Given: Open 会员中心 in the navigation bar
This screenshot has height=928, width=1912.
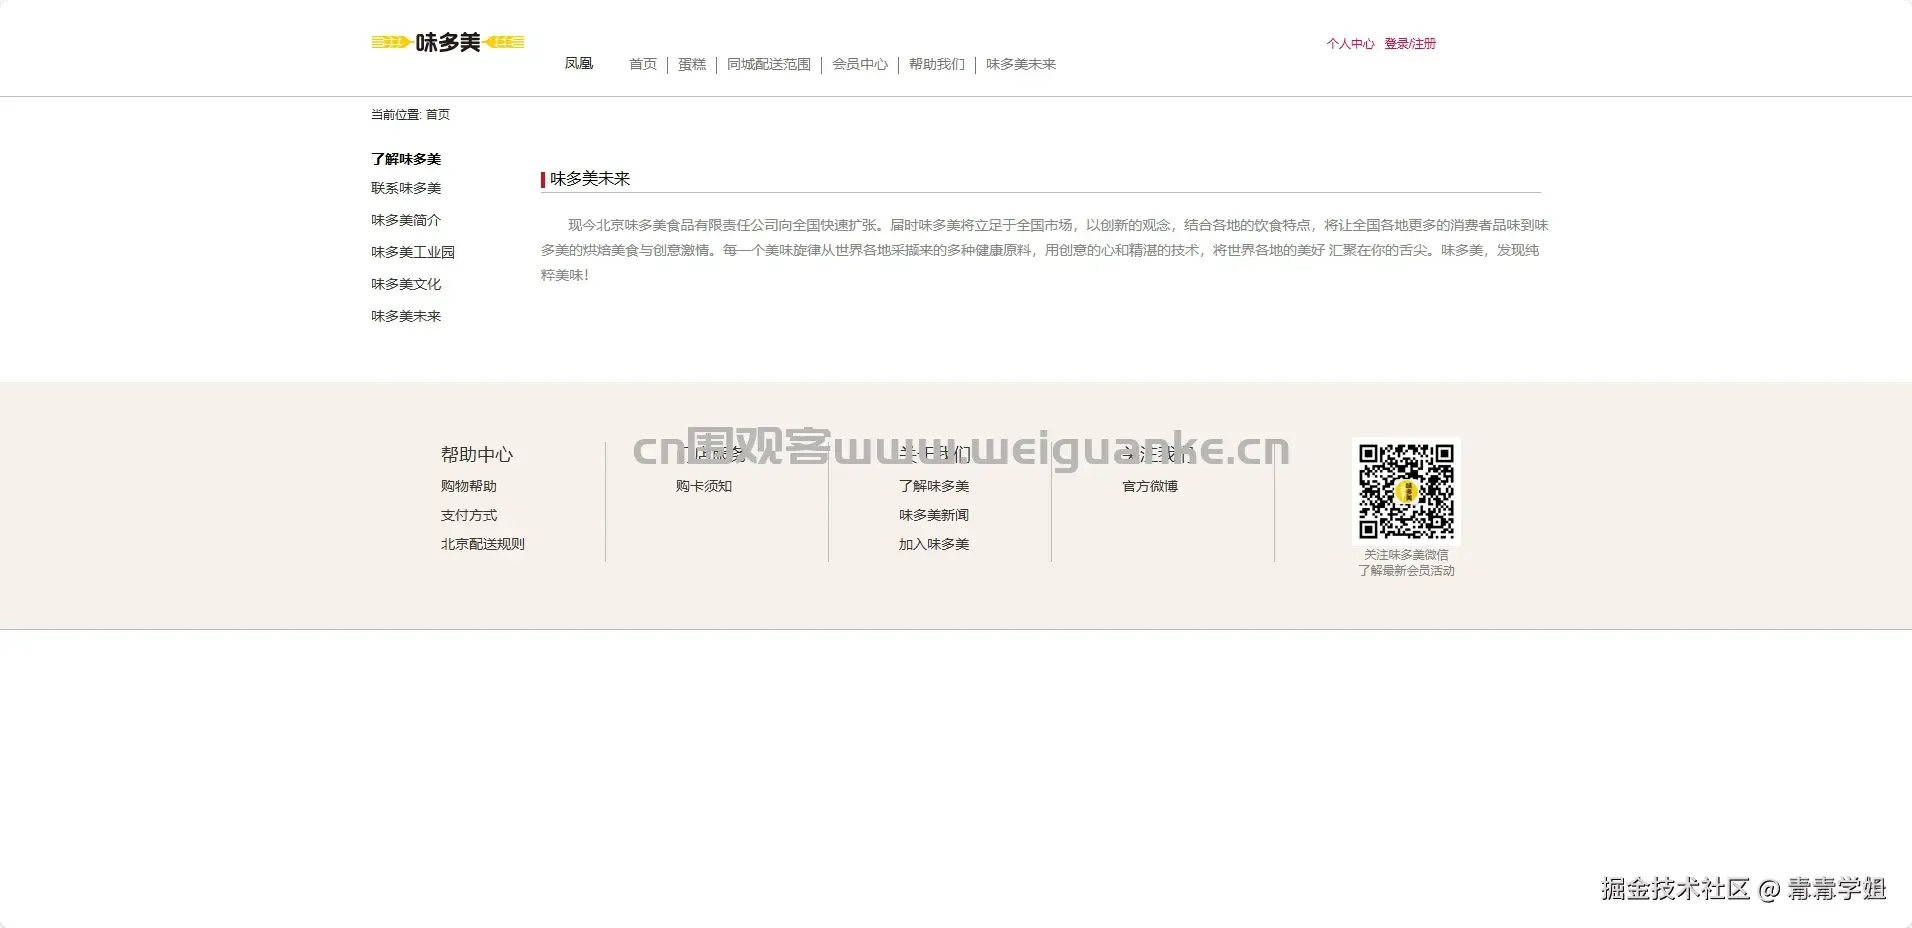Looking at the screenshot, I should (x=860, y=64).
